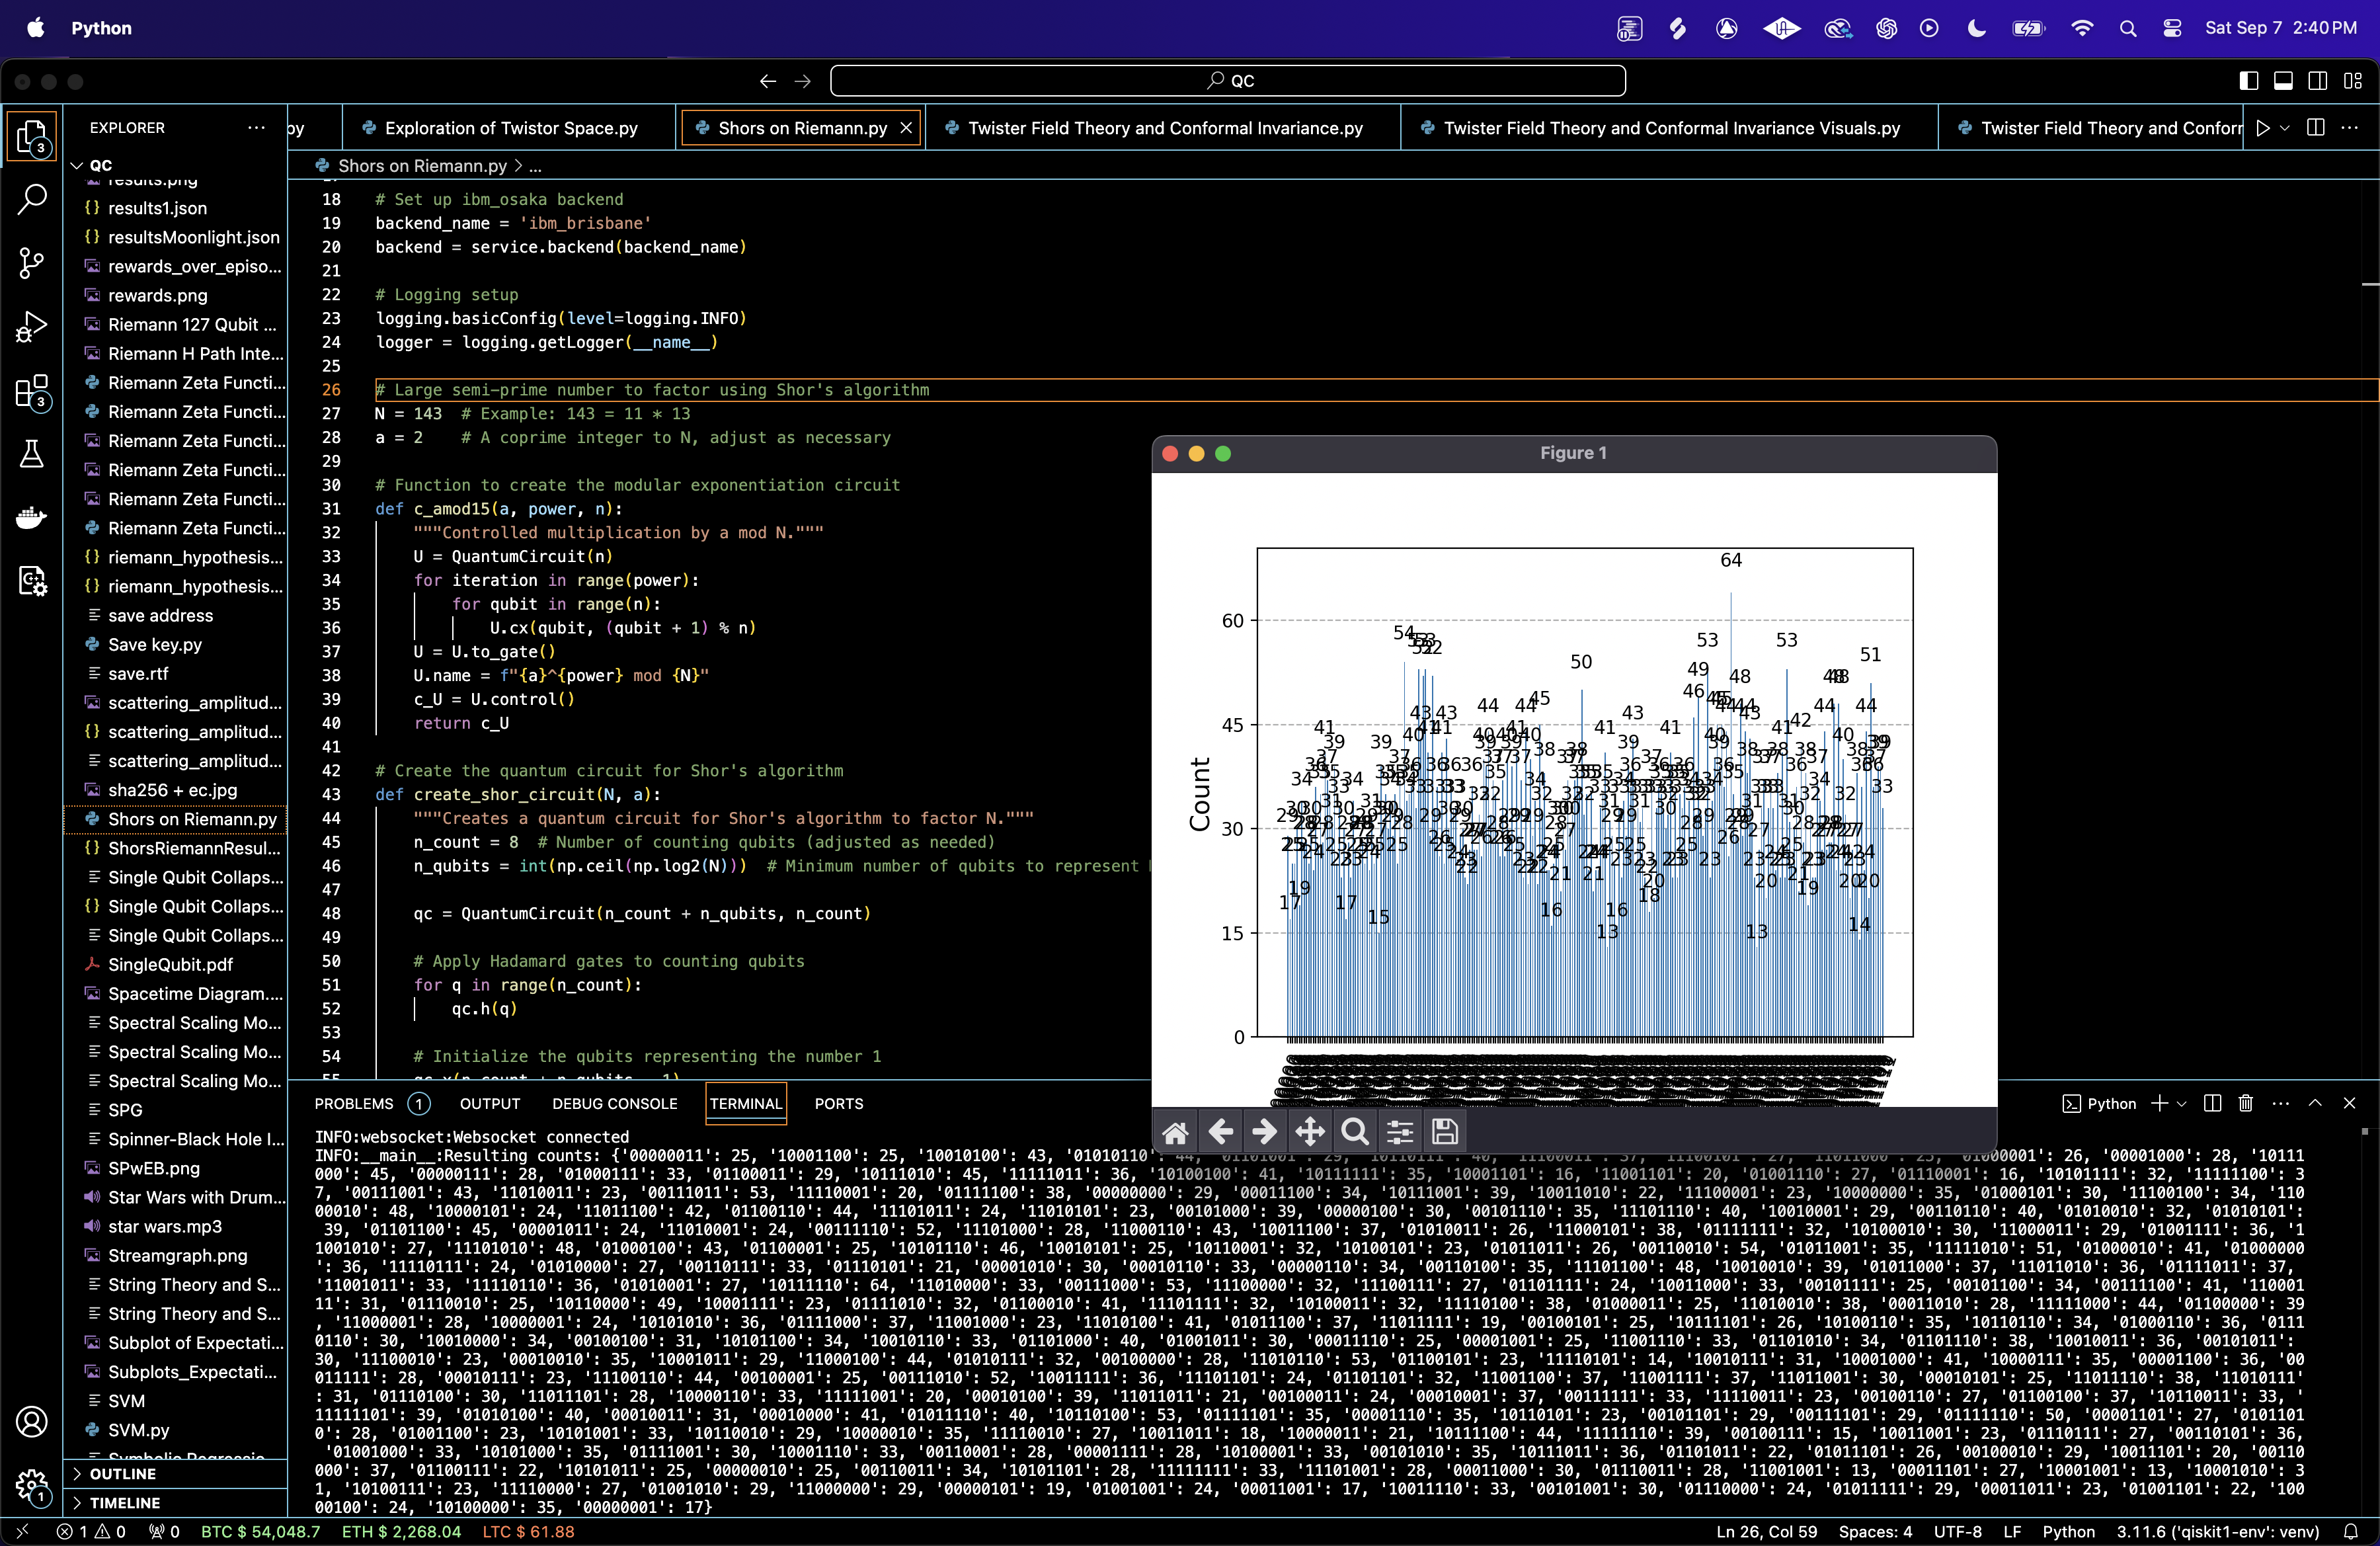Open the Docker view
Image resolution: width=2380 pixels, height=1546 pixels.
tap(32, 517)
